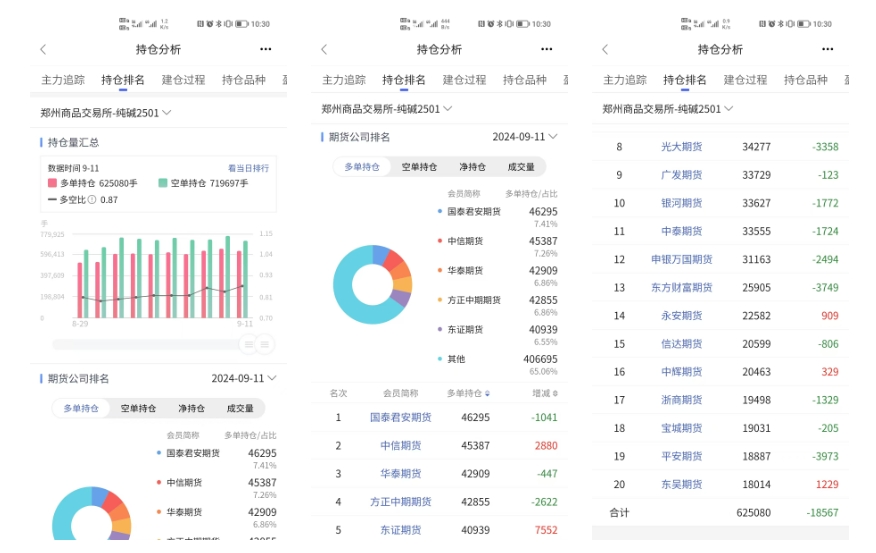
Task: Open the three-dot more menu on middle screen
Action: (546, 49)
